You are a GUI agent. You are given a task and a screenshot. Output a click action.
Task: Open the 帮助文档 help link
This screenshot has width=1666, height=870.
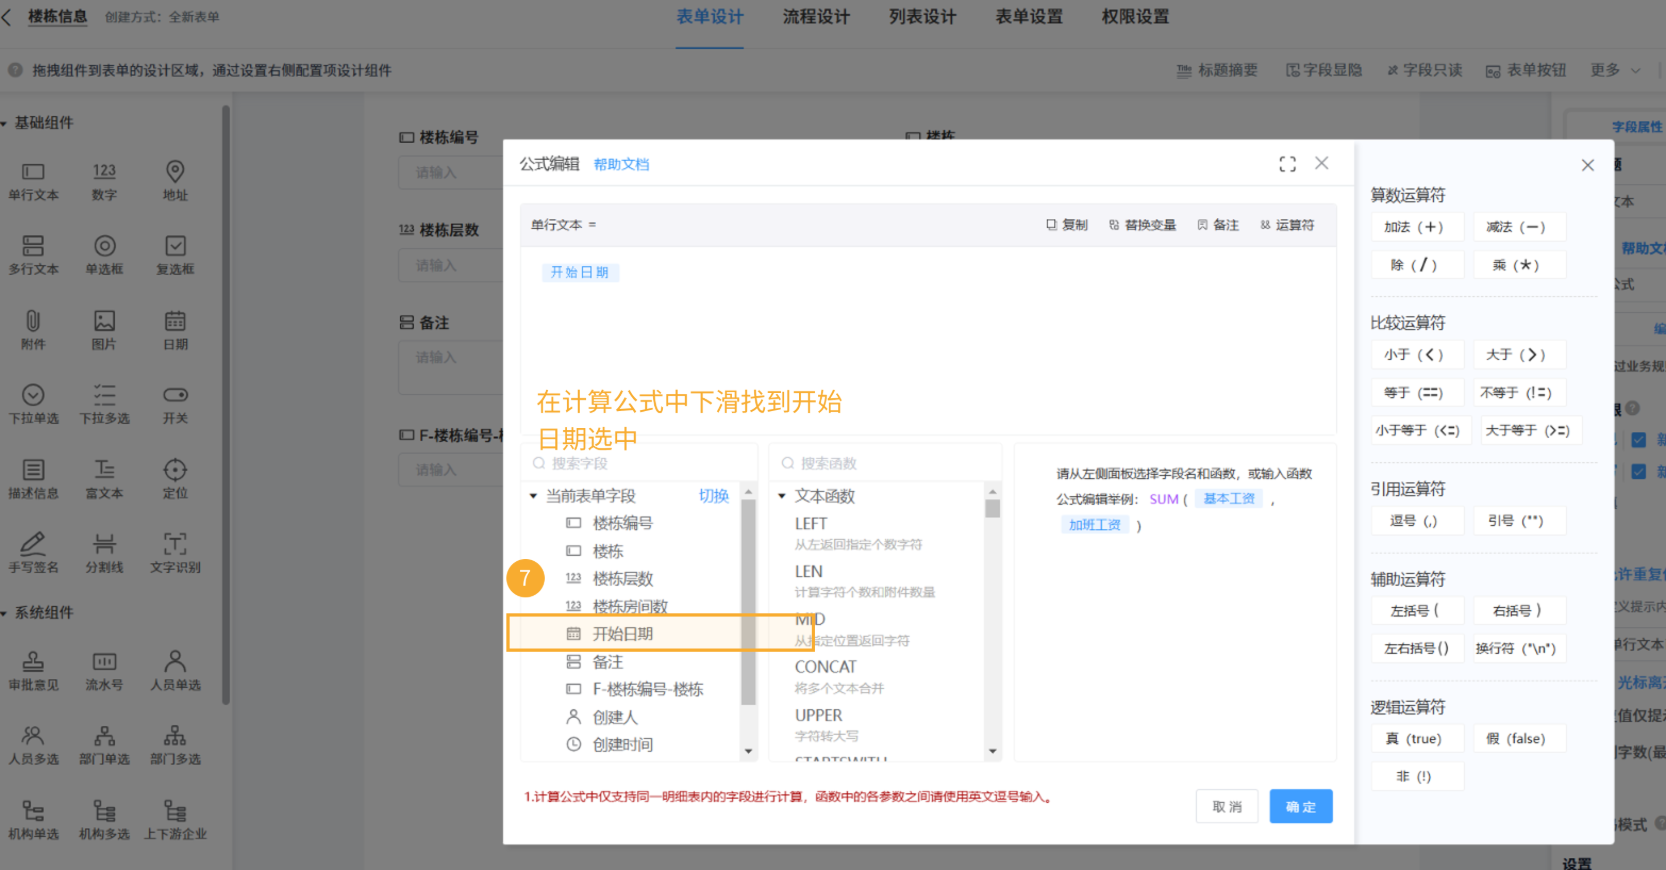point(621,164)
